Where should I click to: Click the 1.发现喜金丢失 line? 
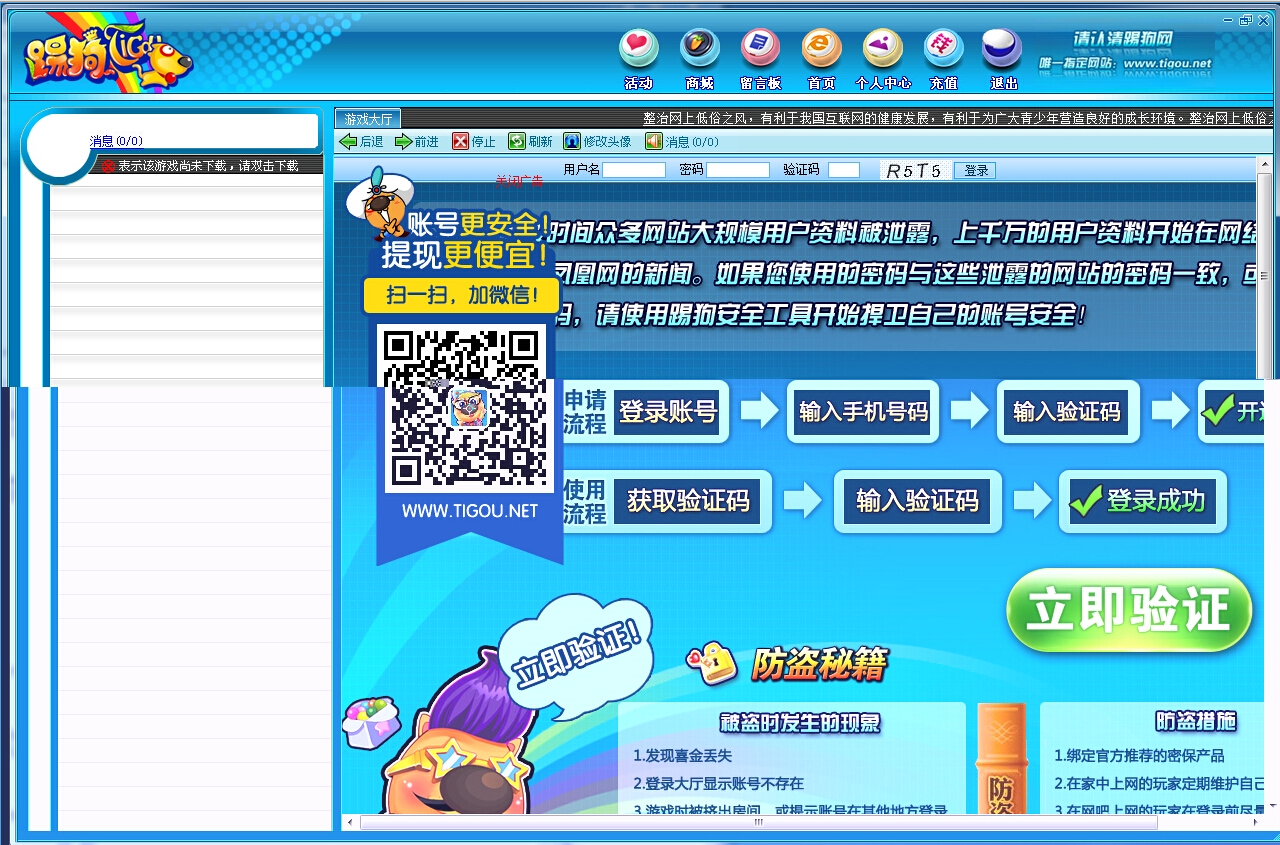tap(682, 755)
